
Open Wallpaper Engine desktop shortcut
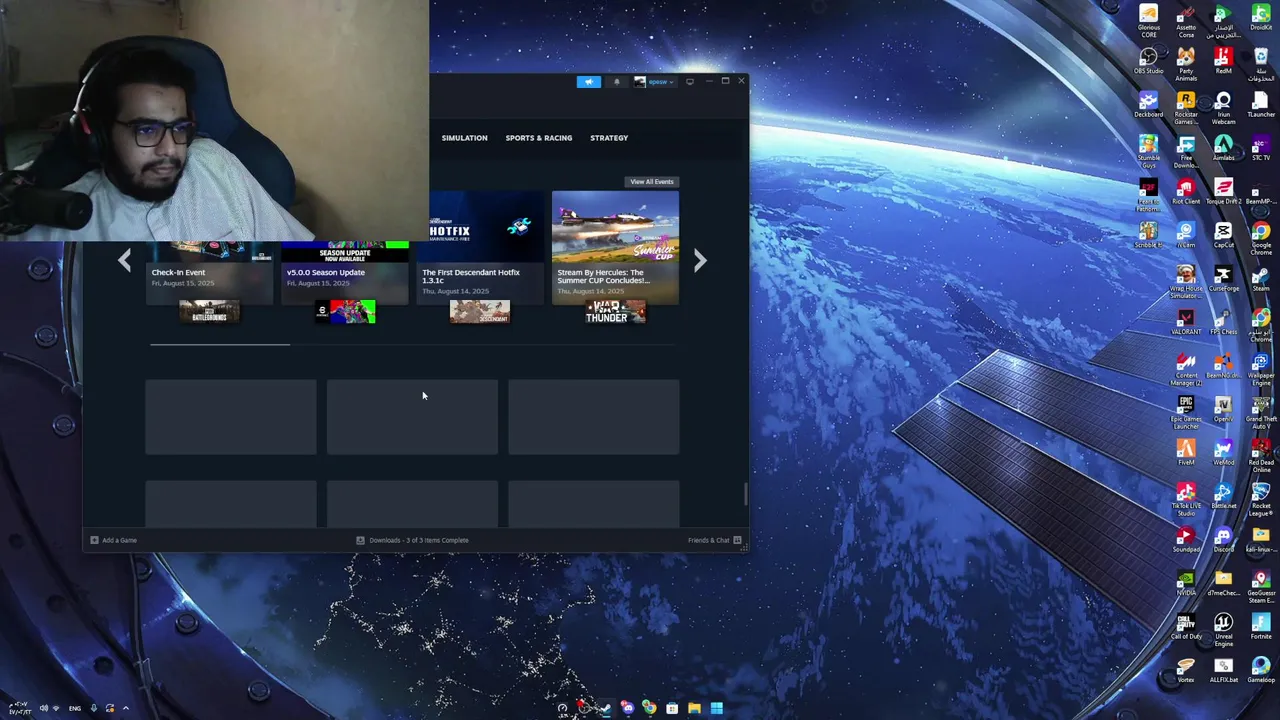[1261, 368]
